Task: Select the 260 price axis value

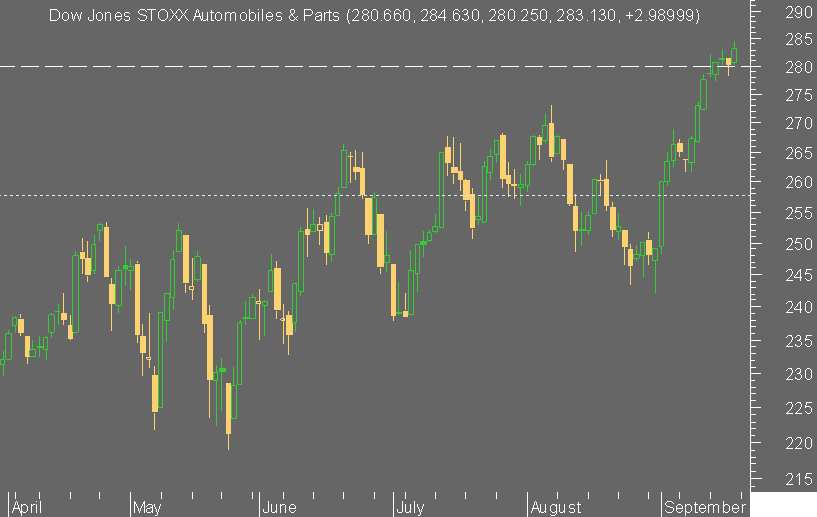Action: (x=799, y=182)
